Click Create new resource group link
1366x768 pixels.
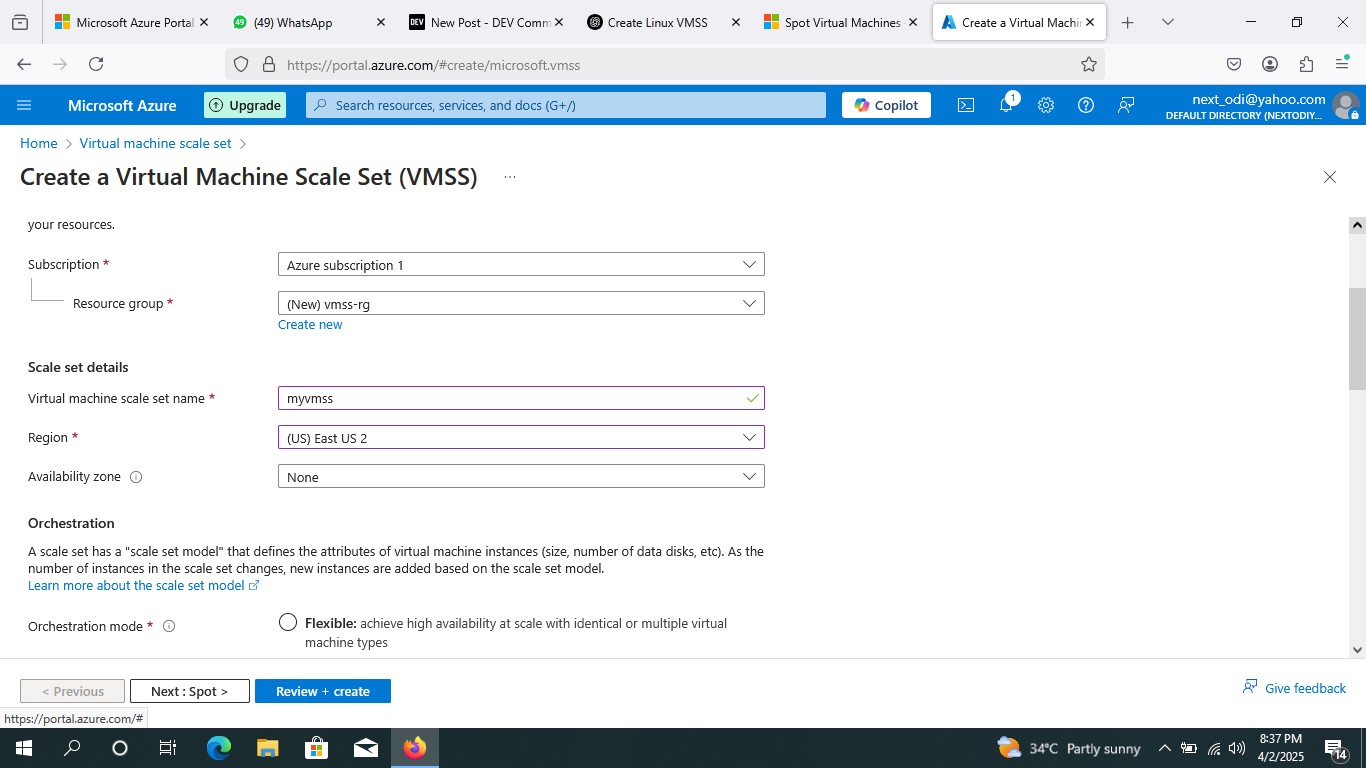[x=310, y=324]
